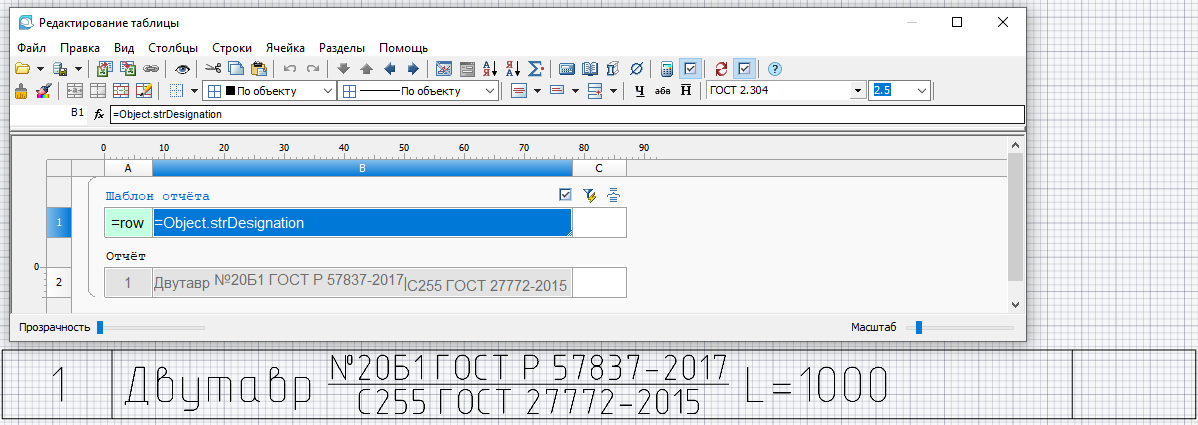The image size is (1198, 425).
Task: Select column header C
Action: (600, 168)
